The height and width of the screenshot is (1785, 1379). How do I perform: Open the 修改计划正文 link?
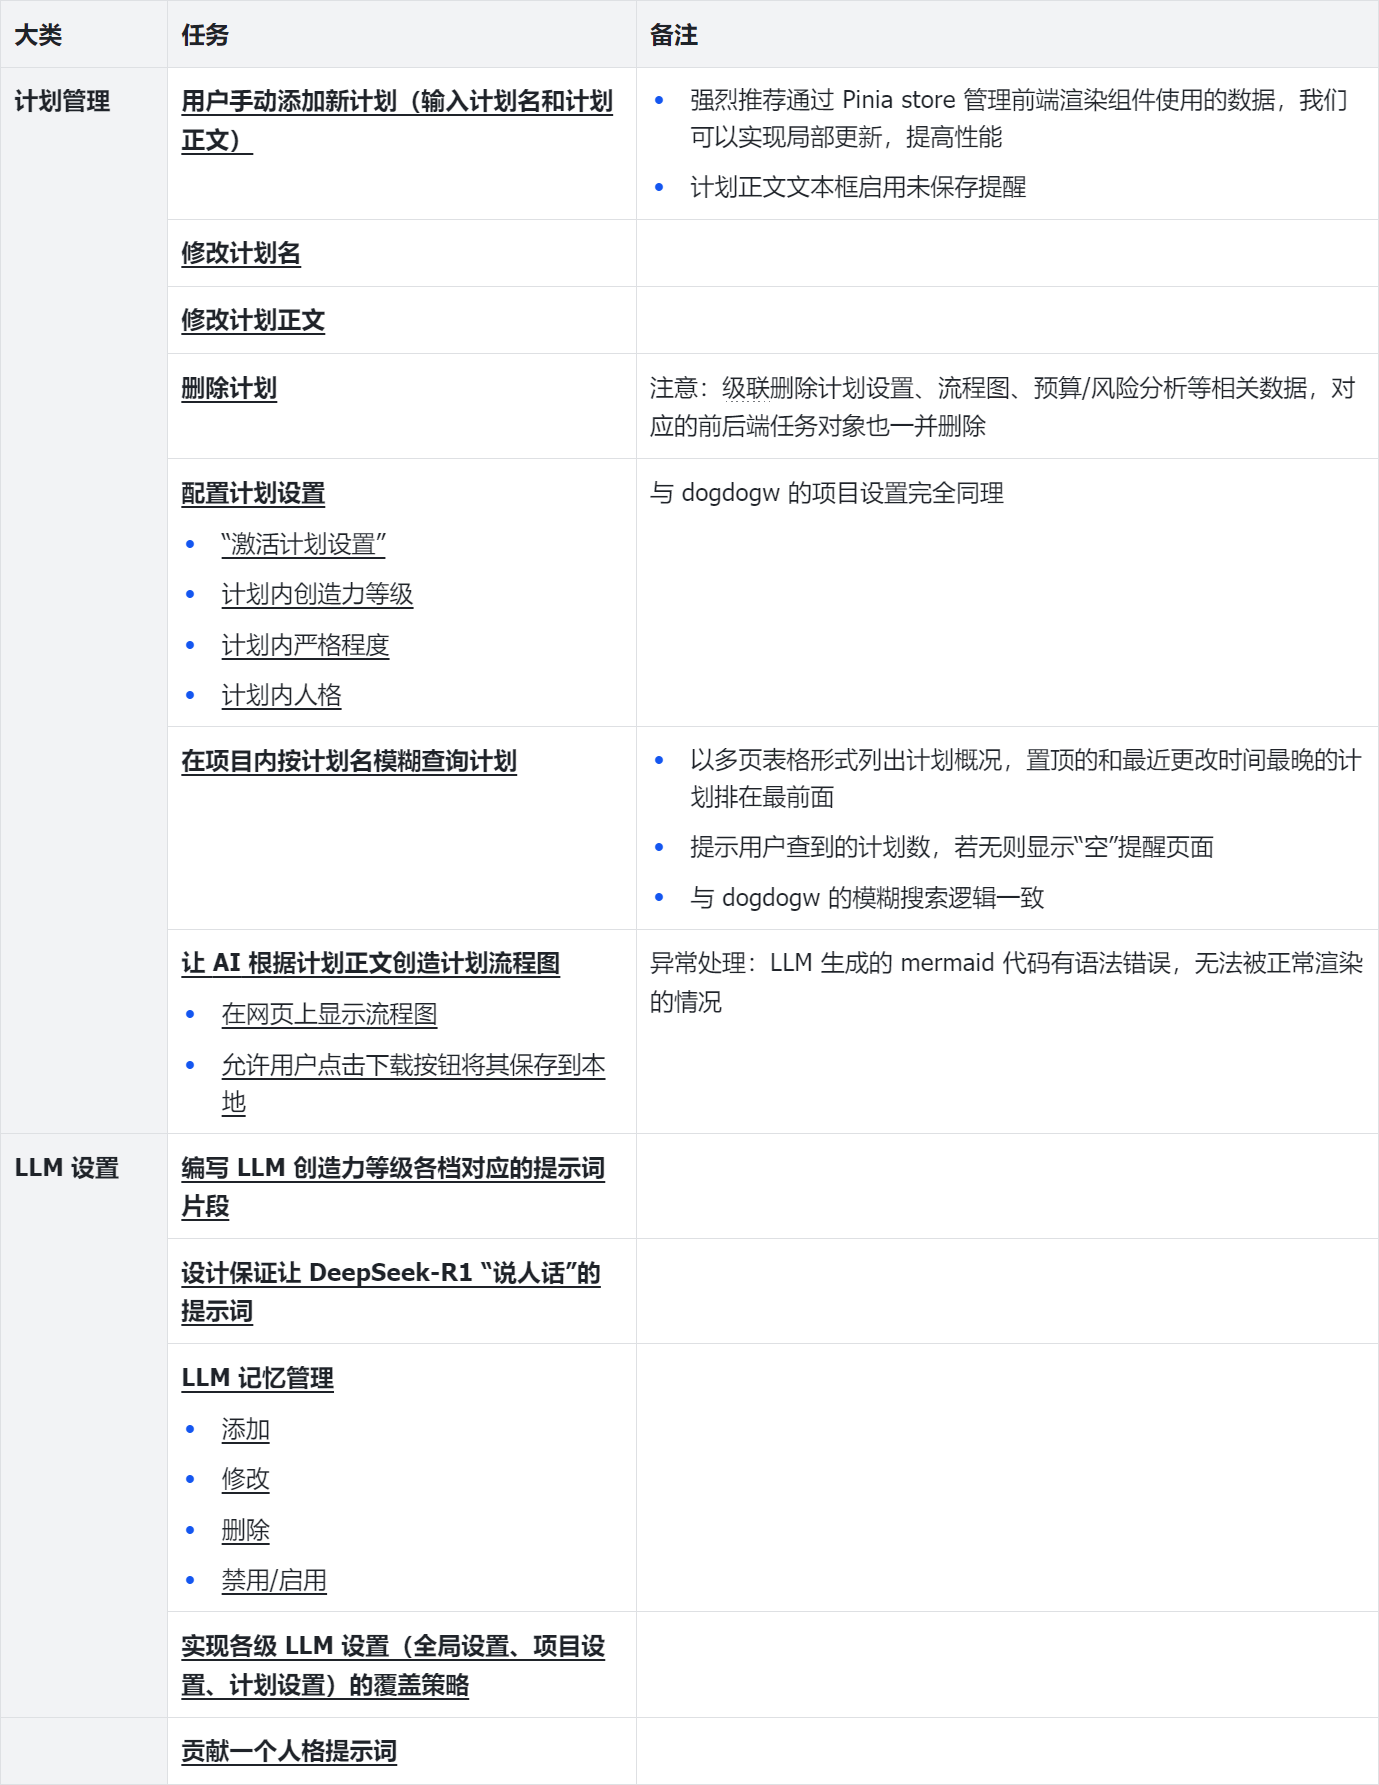[x=253, y=321]
